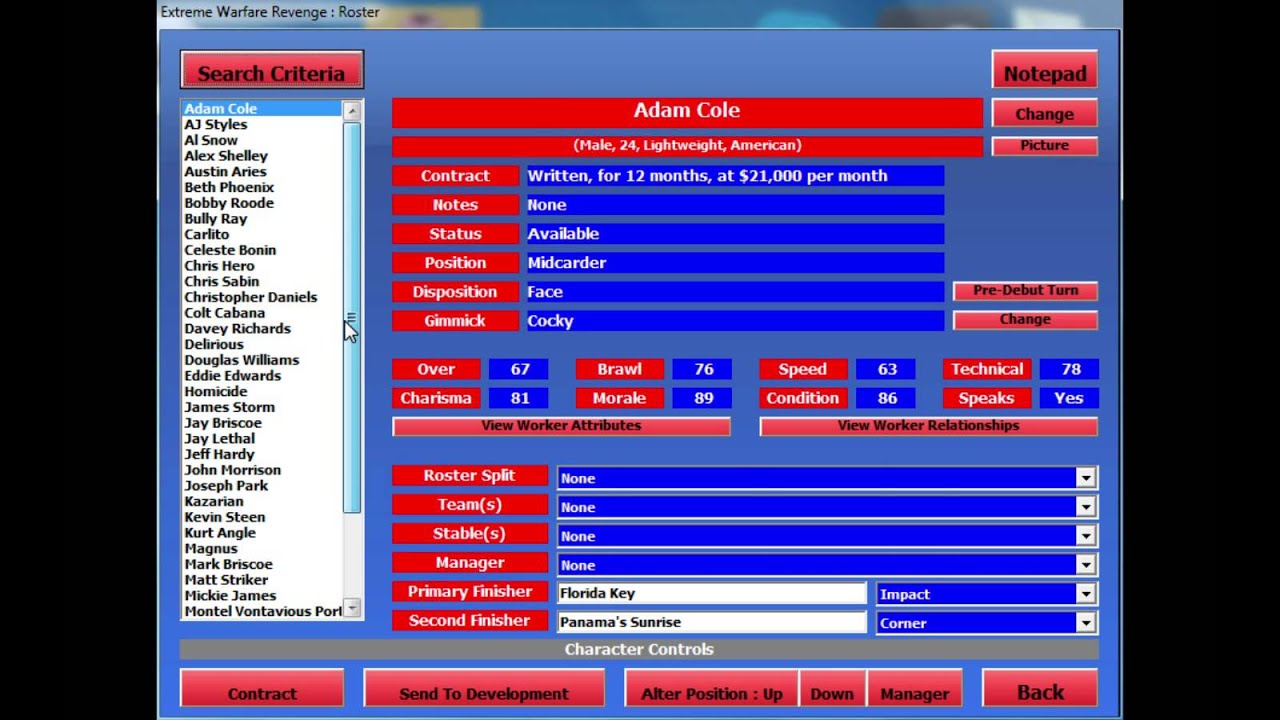Select Homicide in the roster list

pyautogui.click(x=215, y=392)
